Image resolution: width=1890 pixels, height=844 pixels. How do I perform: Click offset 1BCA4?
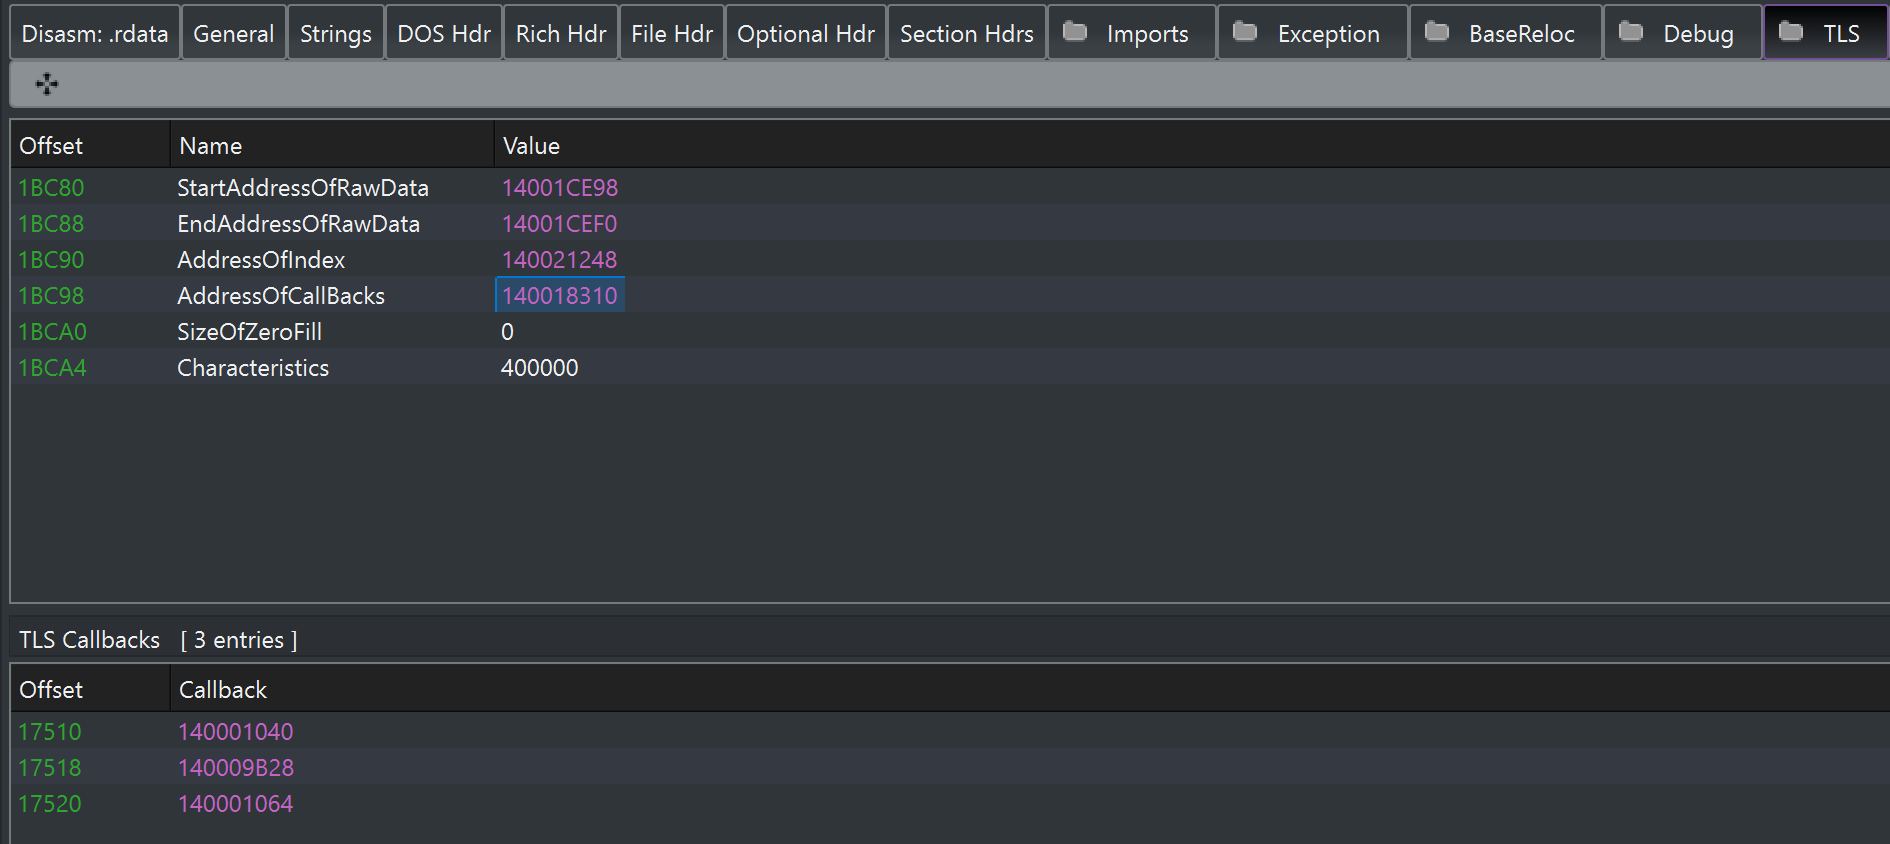(52, 368)
